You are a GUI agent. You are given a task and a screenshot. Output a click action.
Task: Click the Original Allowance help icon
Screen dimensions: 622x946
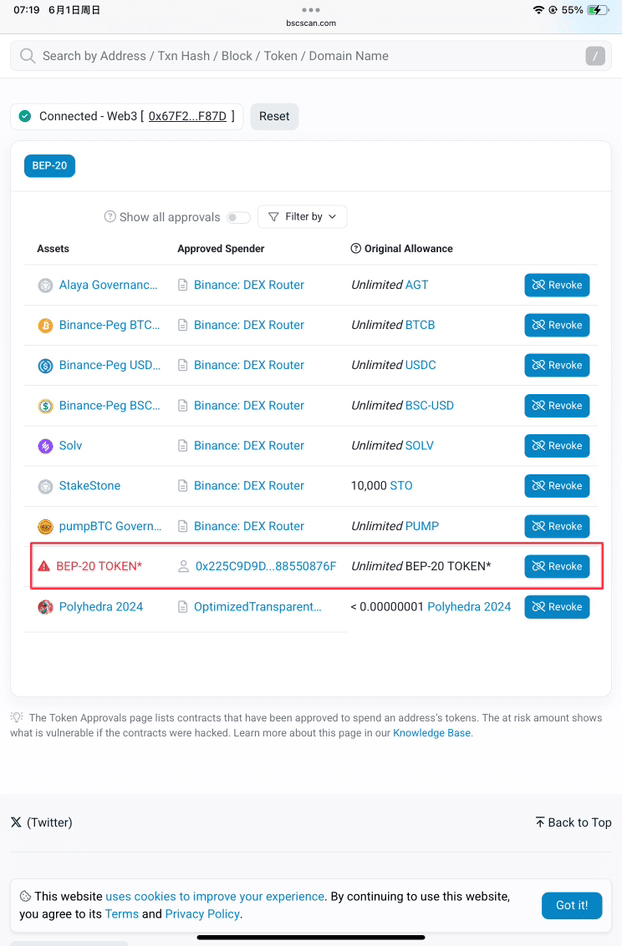point(356,249)
